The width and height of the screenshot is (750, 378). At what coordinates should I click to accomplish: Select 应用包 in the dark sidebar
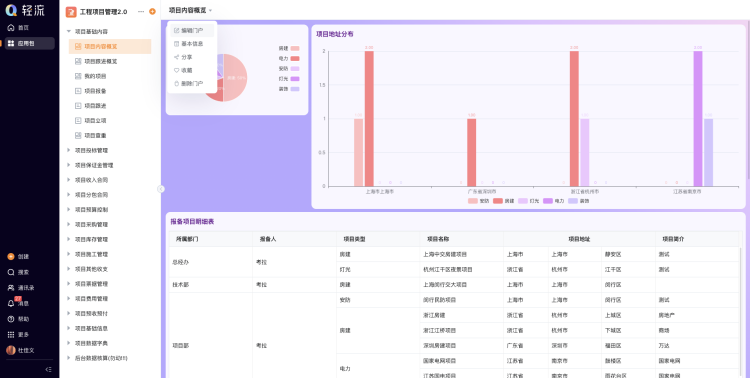click(x=30, y=44)
